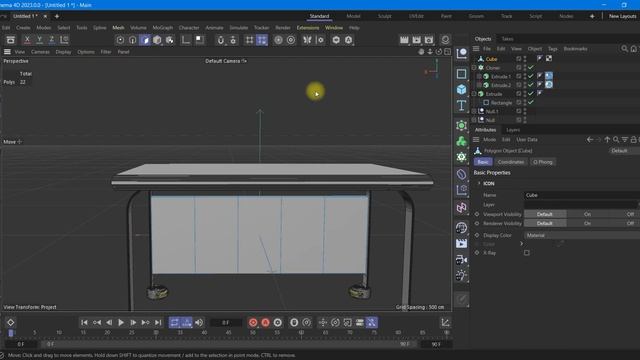Screen dimensions: 640x360
Task: Toggle the green check of Cloner
Action: pos(531,68)
